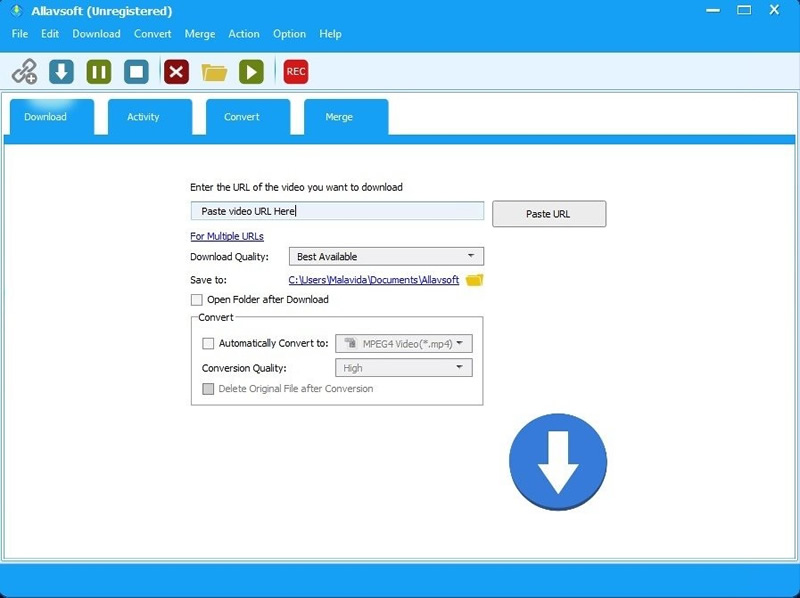The image size is (800, 598).
Task: Pause download using green pause icon
Action: (99, 71)
